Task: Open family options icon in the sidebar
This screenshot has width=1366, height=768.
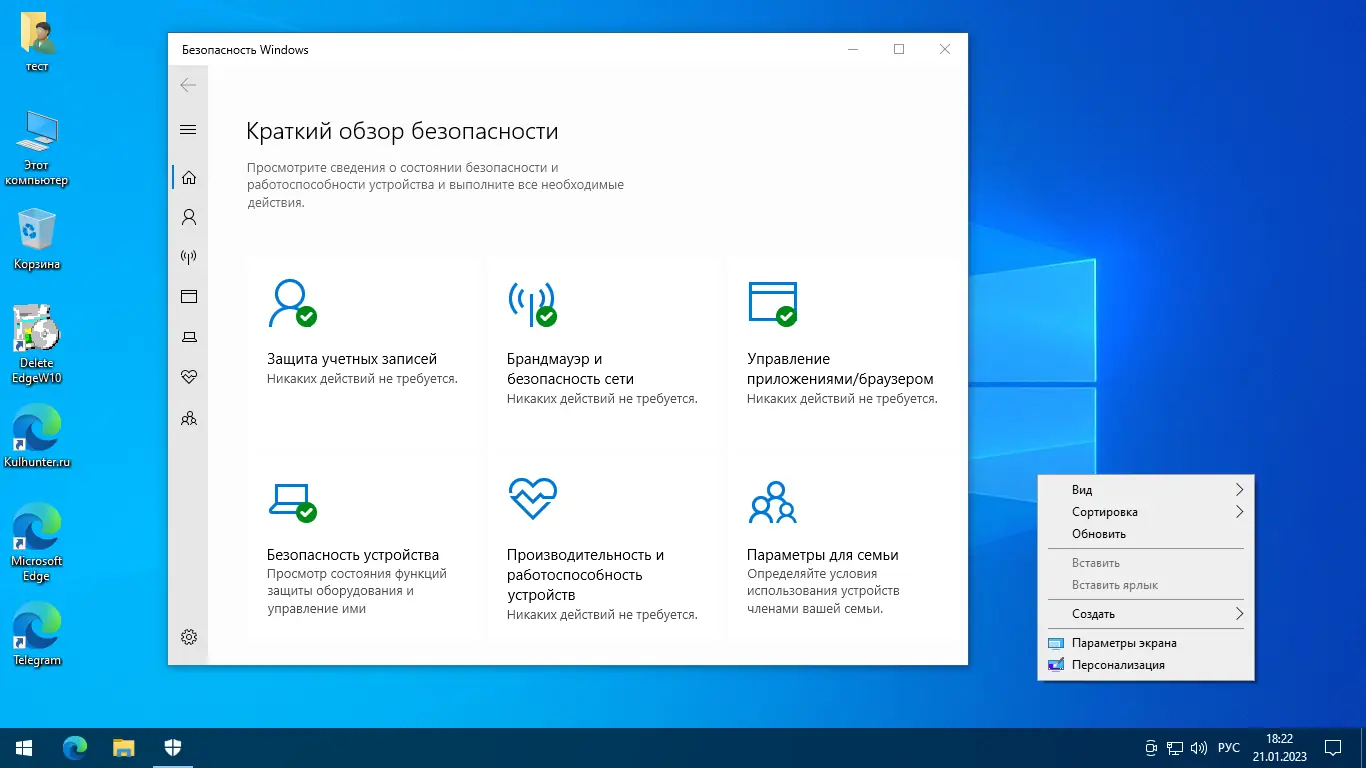Action: [x=188, y=418]
